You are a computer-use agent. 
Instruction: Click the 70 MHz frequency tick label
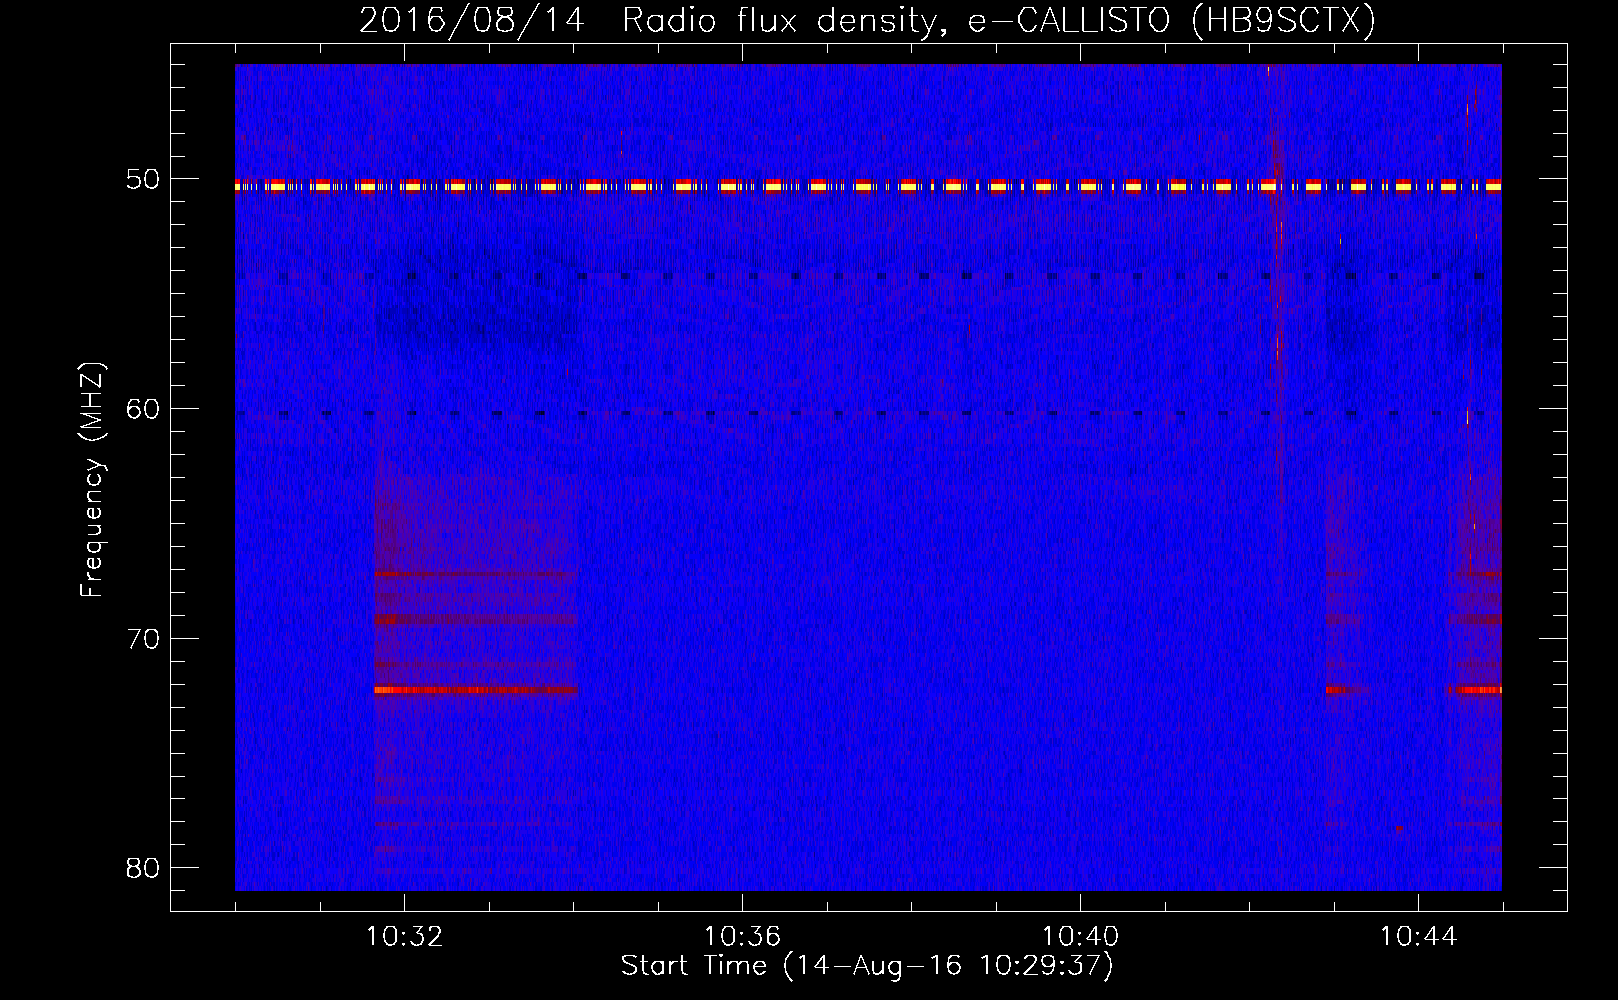coord(143,638)
